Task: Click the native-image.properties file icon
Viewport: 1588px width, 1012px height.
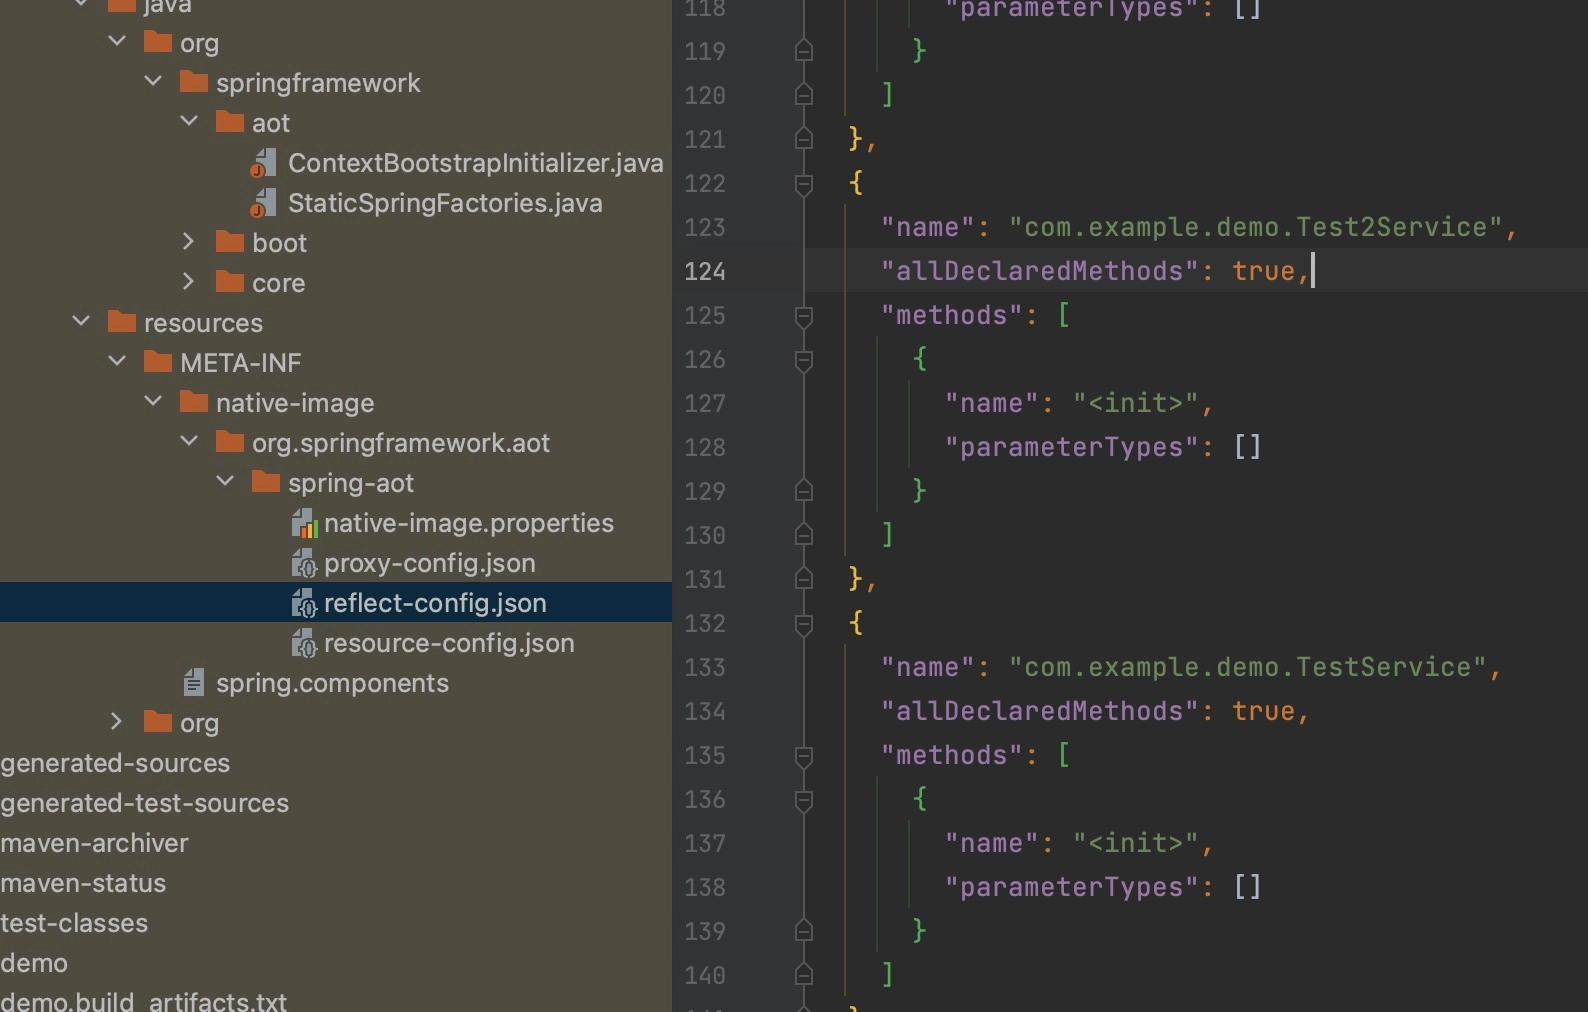Action: pyautogui.click(x=304, y=523)
